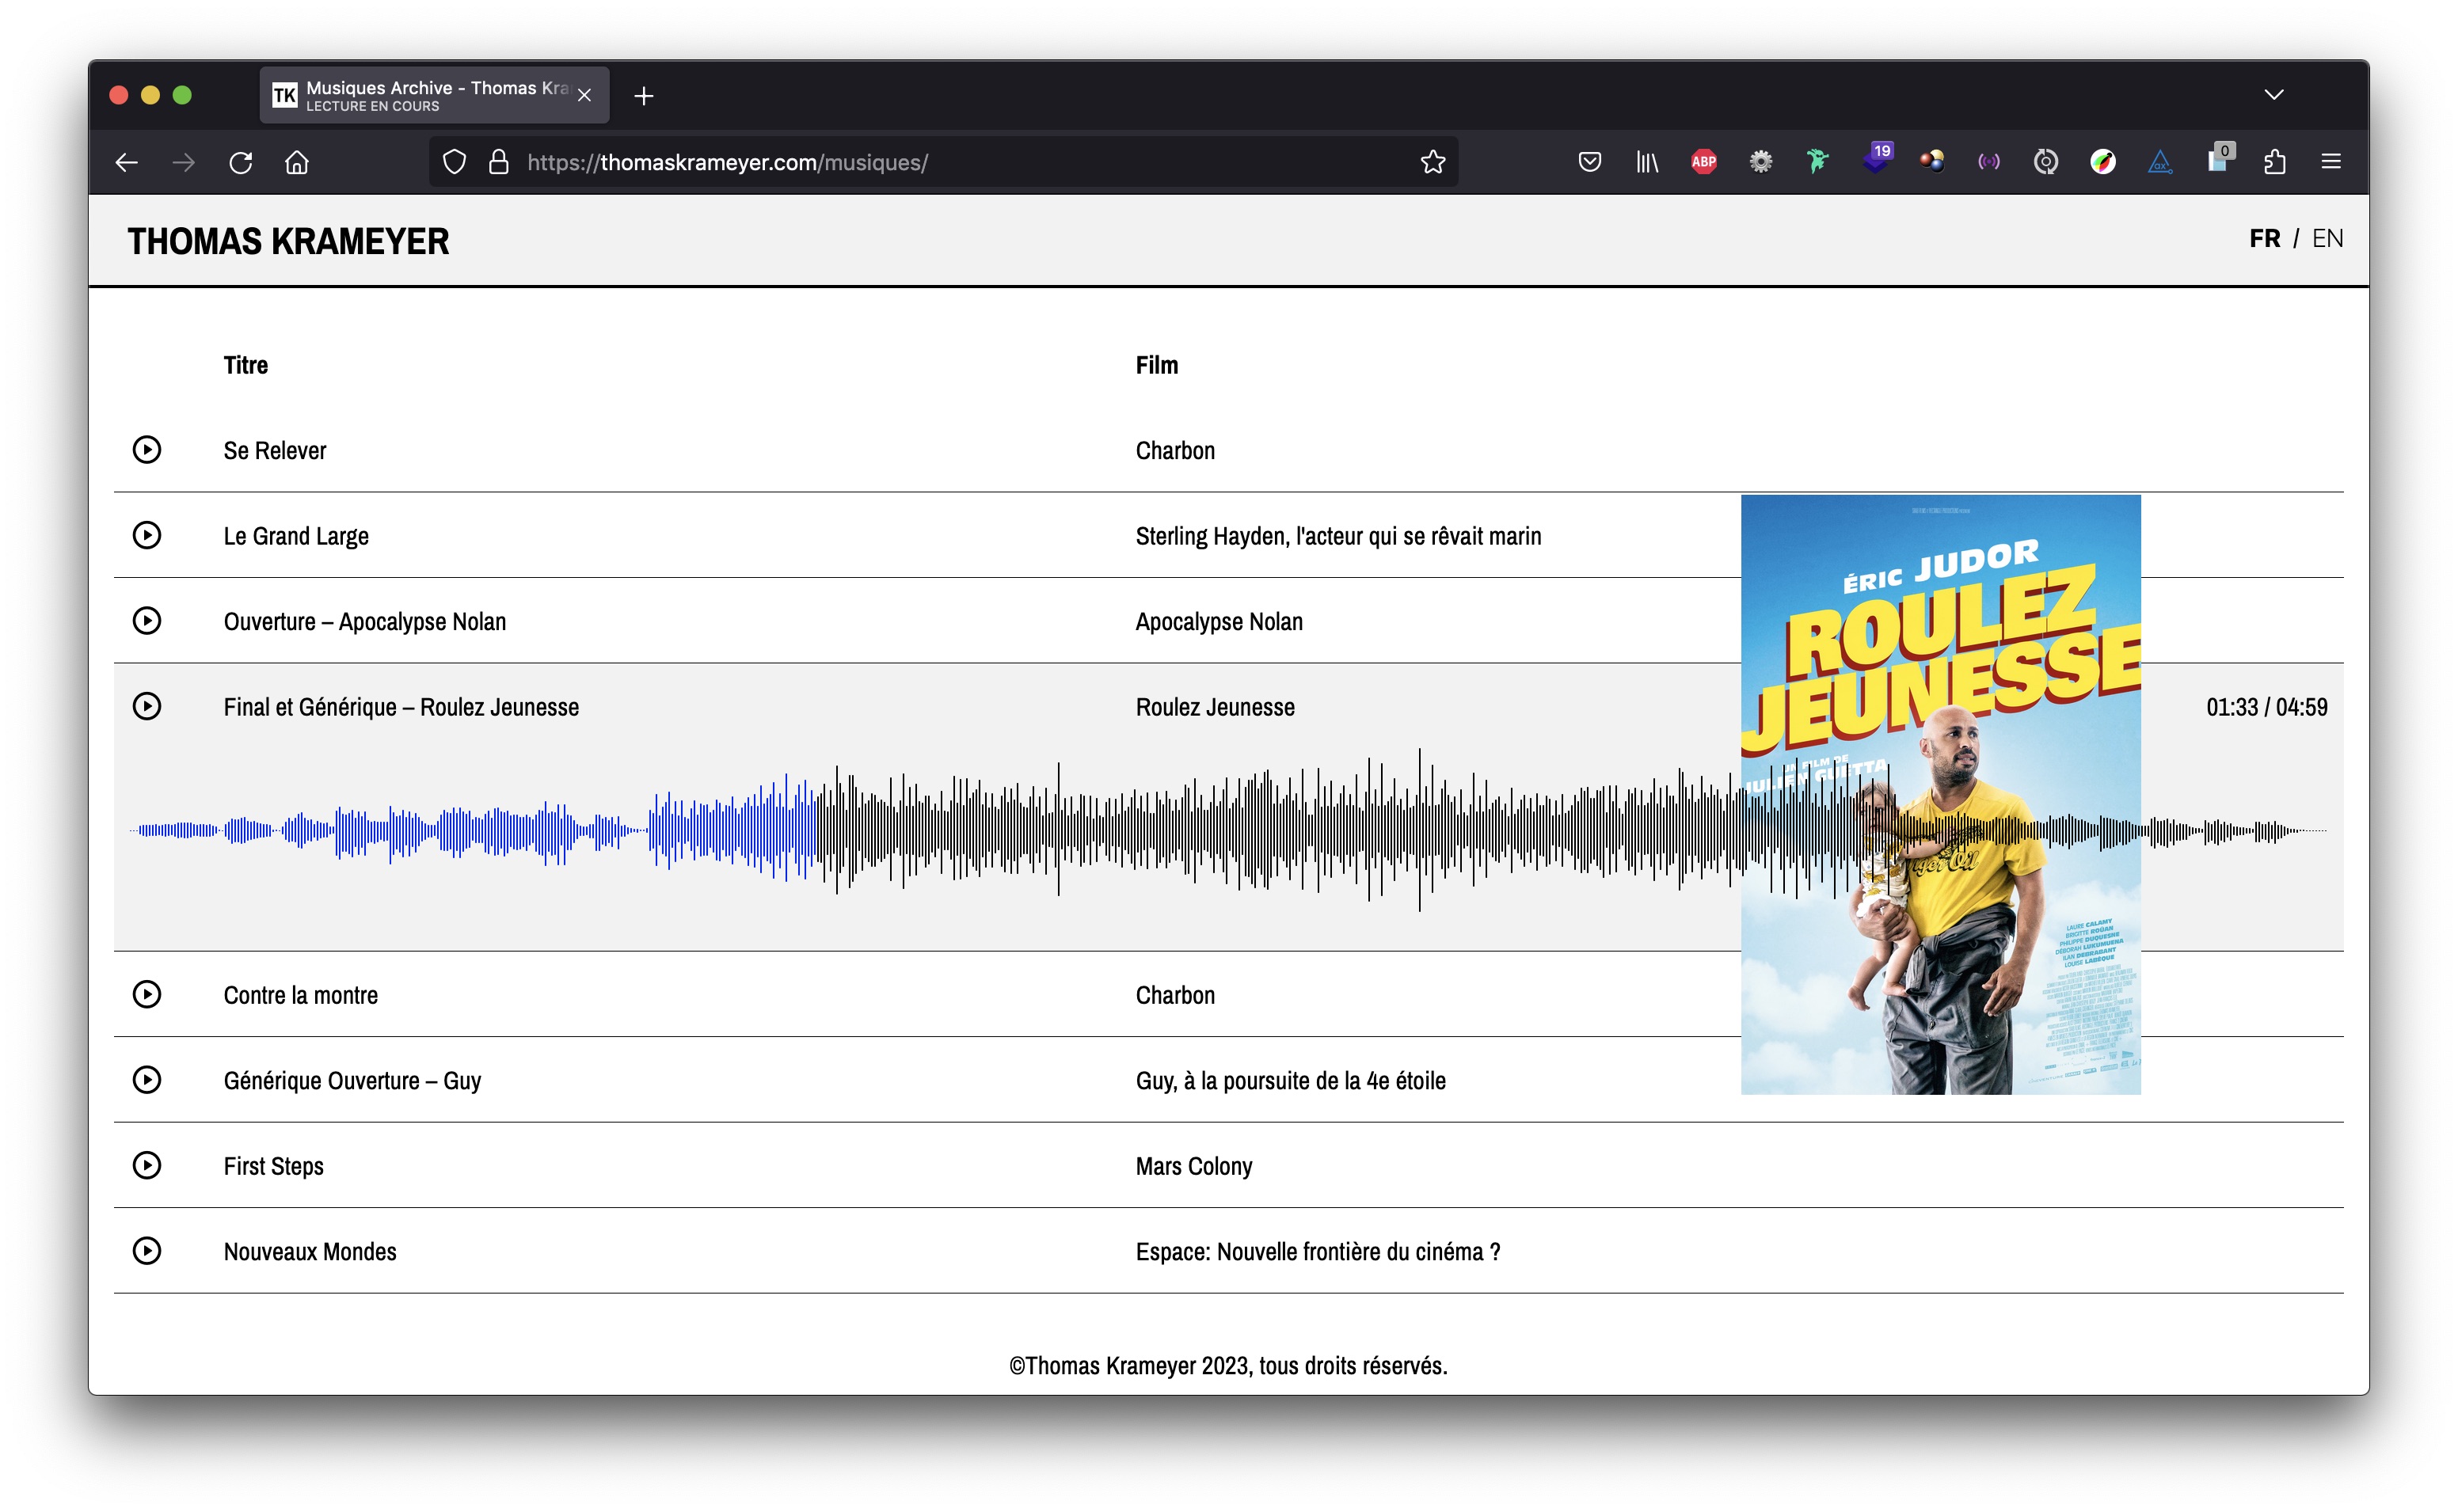Viewport: 2458px width, 1512px height.
Task: Expand the list all tabs chevron
Action: 2274,95
